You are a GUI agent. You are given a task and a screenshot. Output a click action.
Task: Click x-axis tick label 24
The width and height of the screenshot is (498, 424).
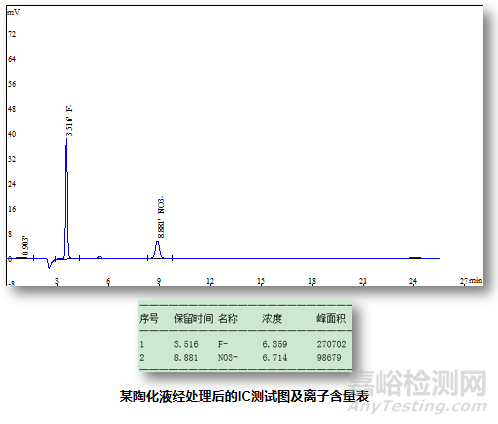tap(413, 281)
